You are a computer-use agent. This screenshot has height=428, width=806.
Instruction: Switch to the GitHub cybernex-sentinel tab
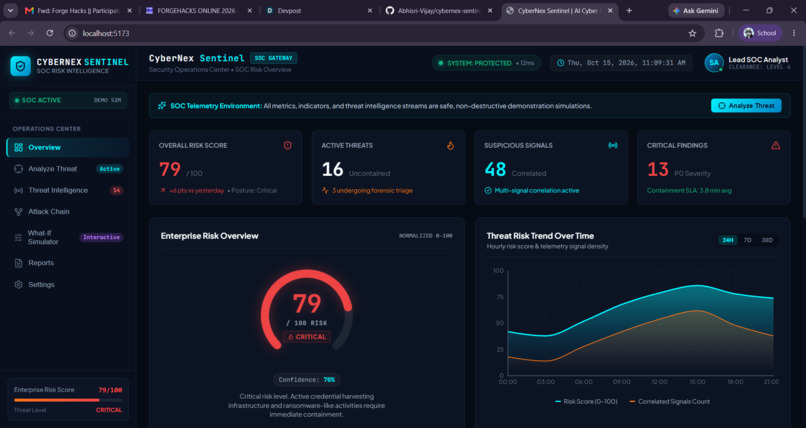438,10
